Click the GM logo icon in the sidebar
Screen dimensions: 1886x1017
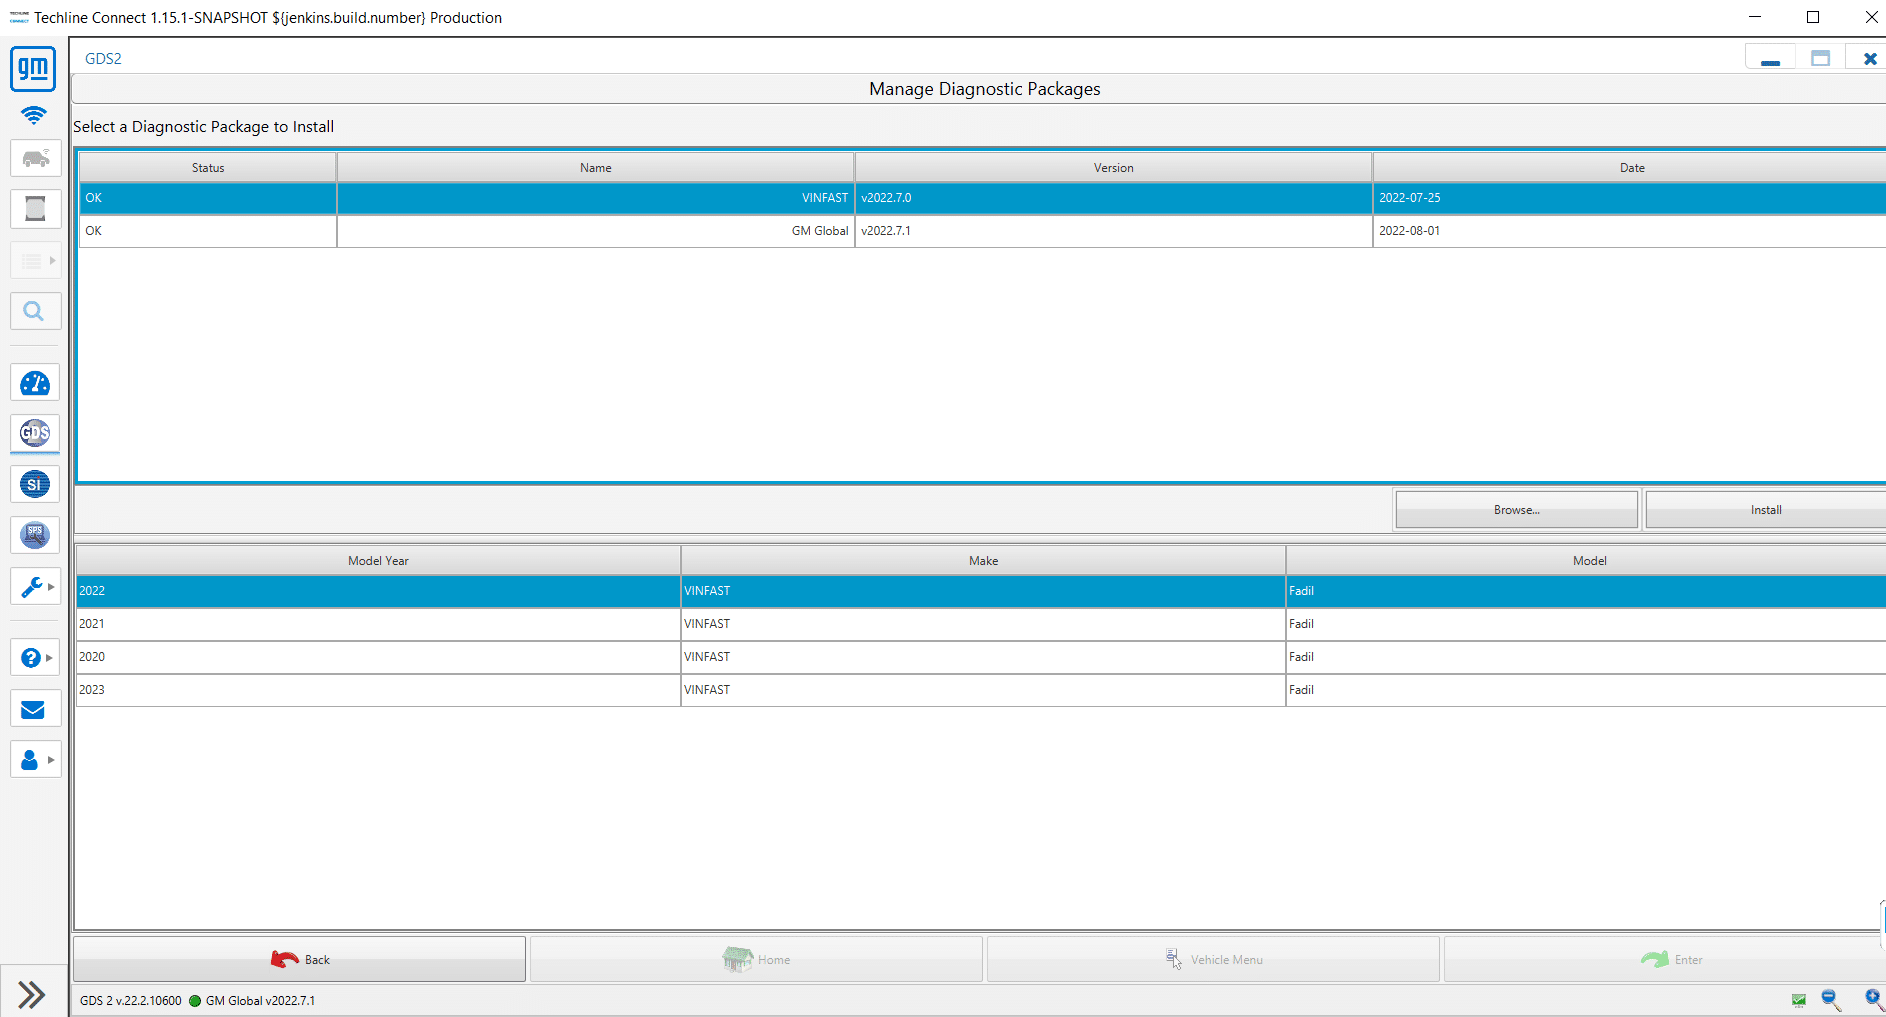click(33, 68)
